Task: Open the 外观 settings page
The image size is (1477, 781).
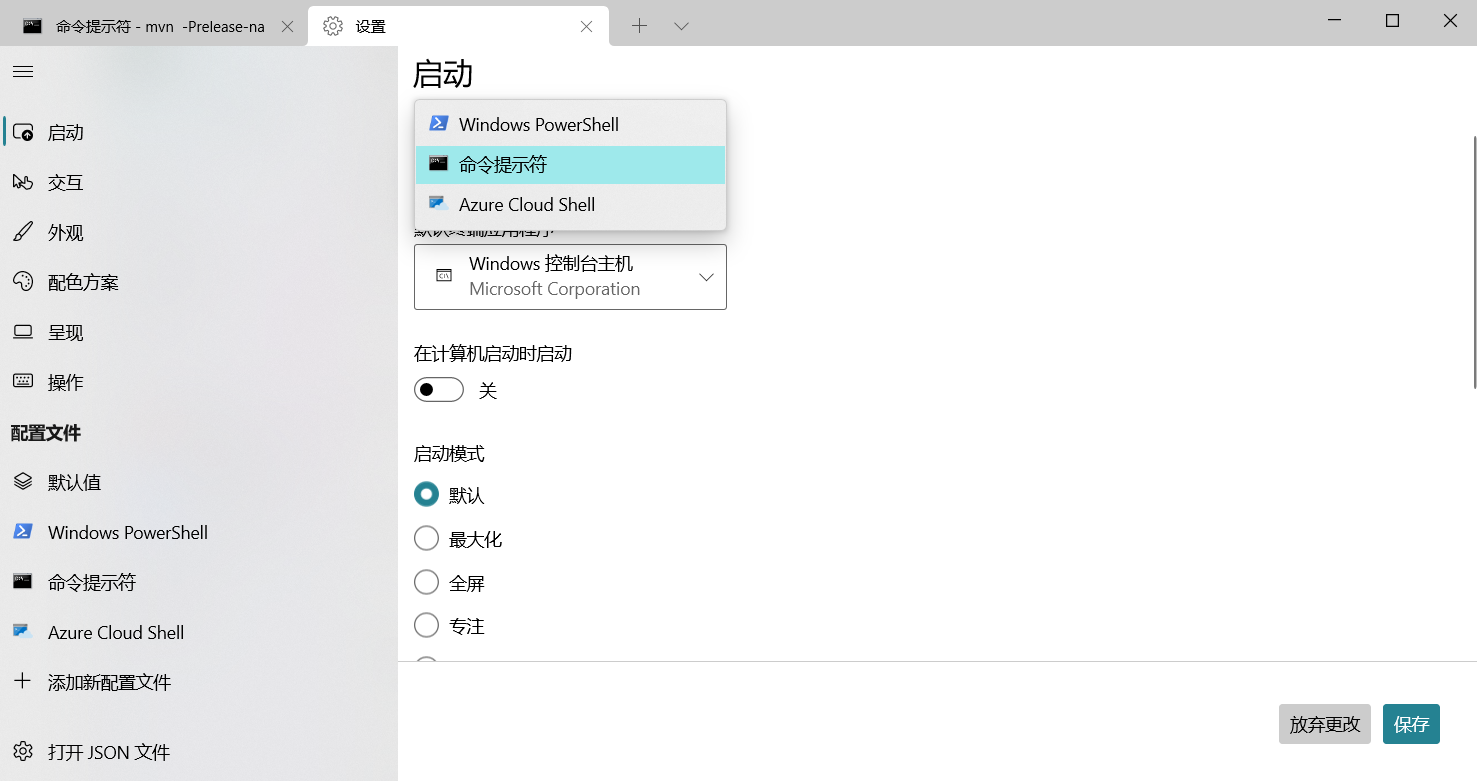Action: click(199, 232)
